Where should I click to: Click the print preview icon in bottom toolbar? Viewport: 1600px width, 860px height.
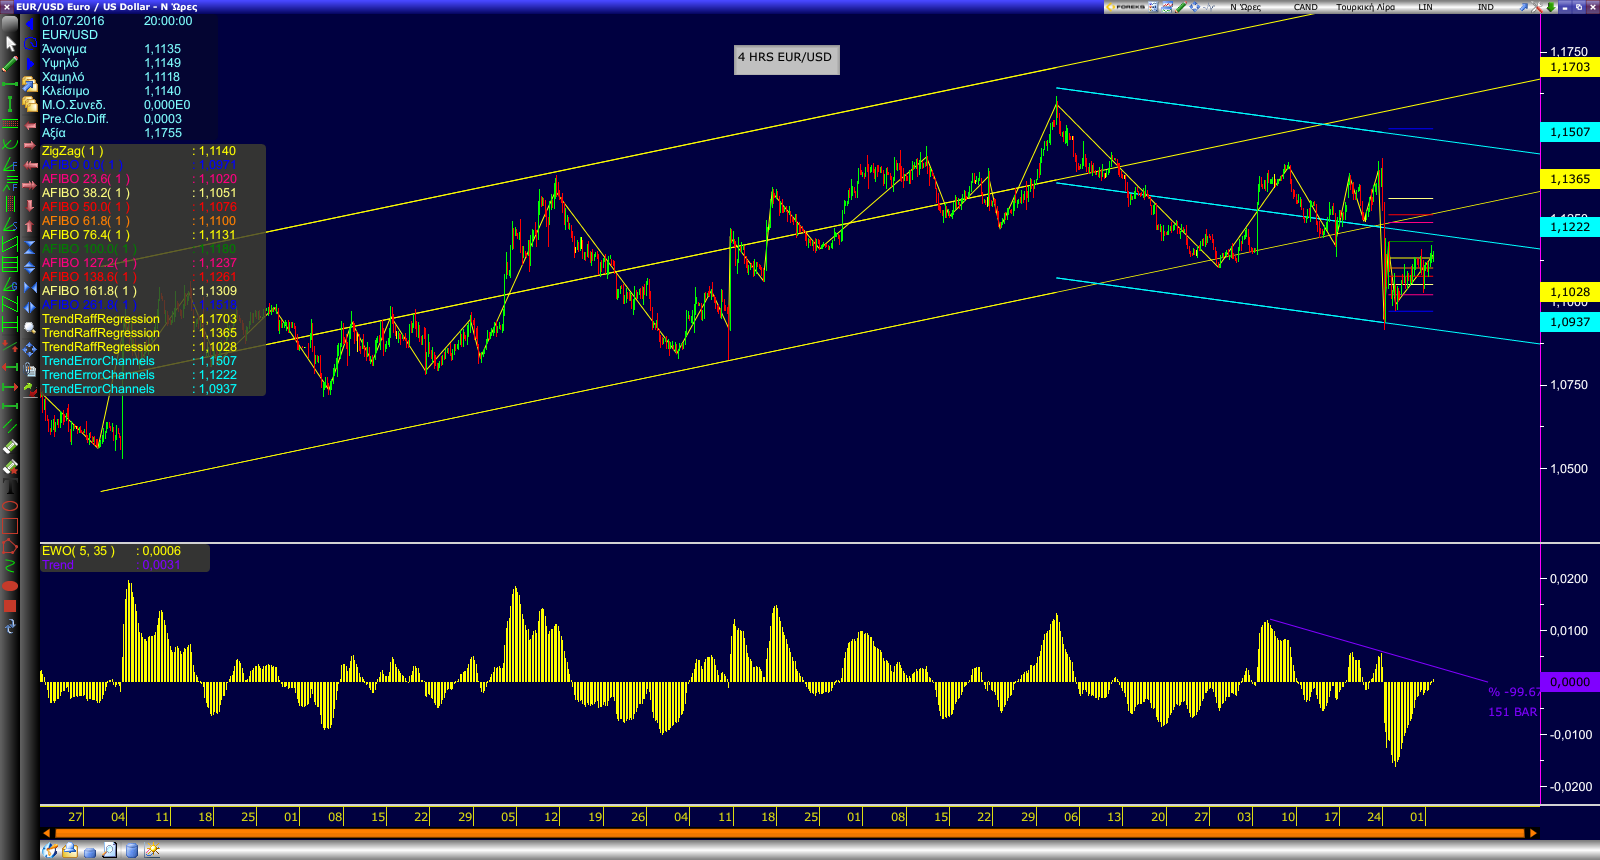[x=110, y=850]
